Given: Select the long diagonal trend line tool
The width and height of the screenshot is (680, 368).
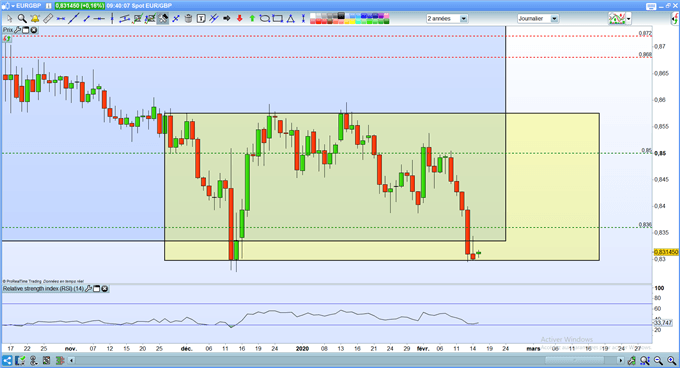Looking at the screenshot, I should (x=73, y=19).
